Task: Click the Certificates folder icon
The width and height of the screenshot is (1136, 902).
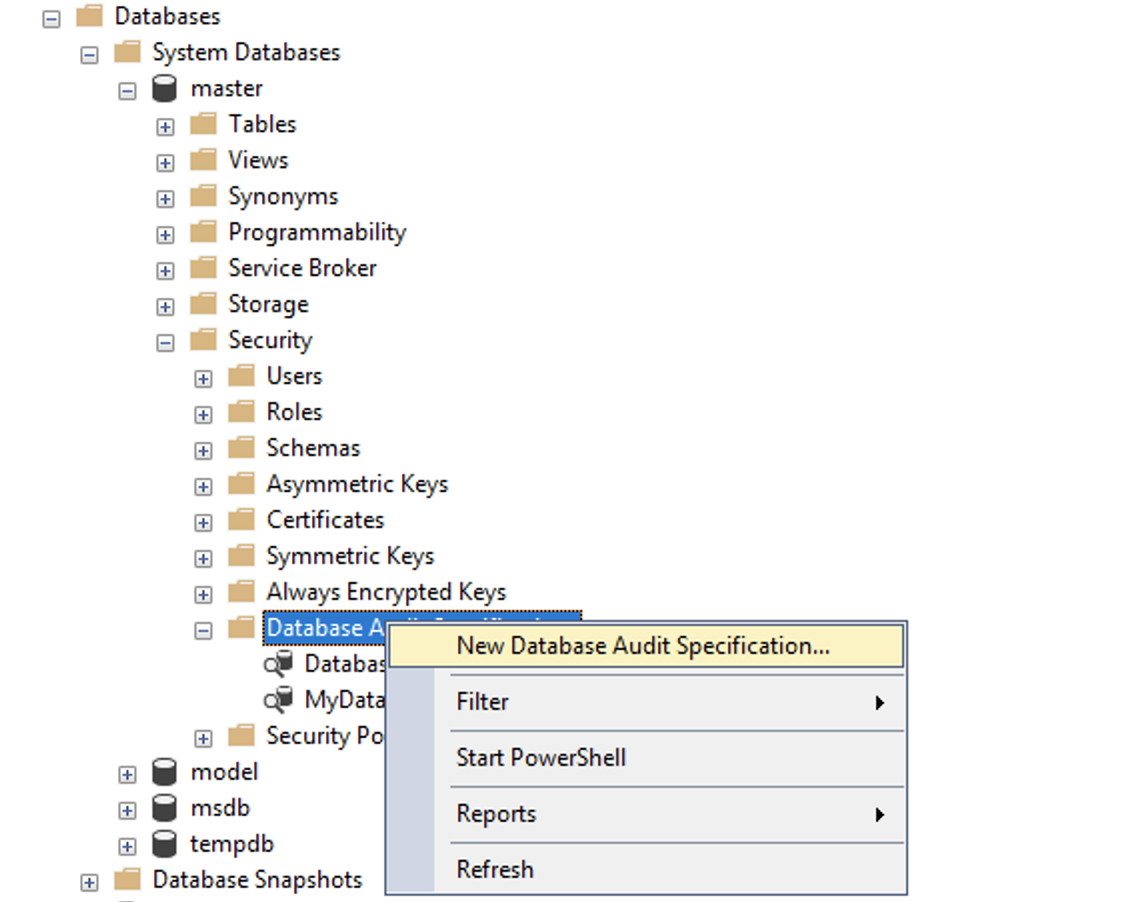Action: tap(240, 520)
